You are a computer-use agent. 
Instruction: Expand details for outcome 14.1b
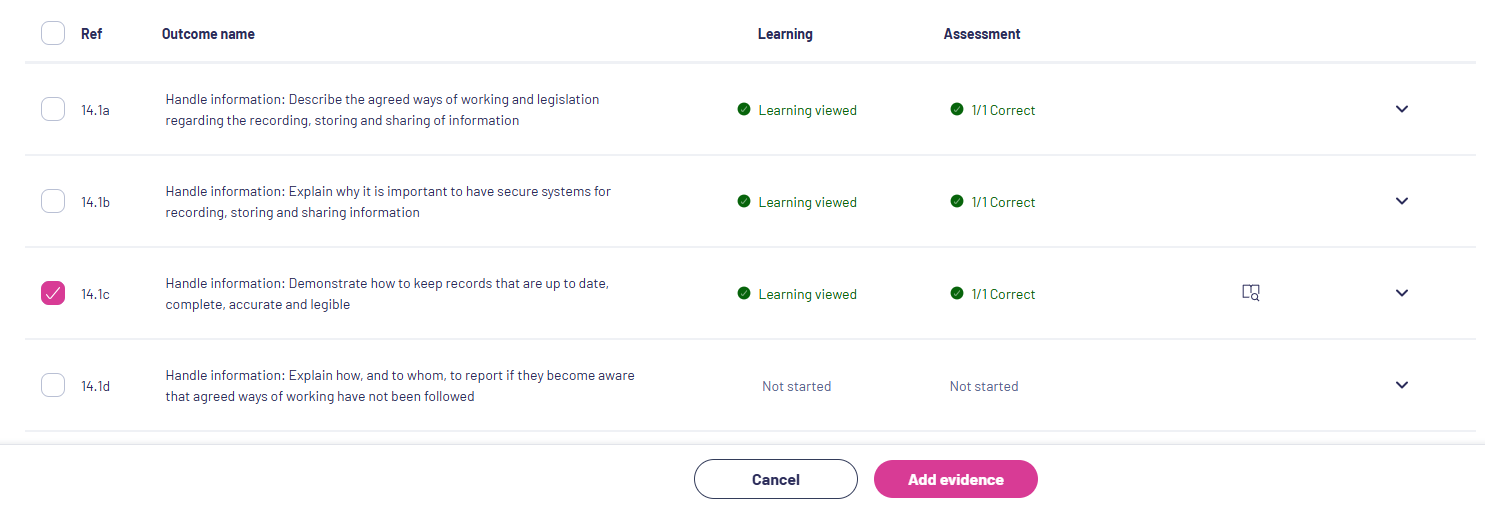[x=1402, y=201]
